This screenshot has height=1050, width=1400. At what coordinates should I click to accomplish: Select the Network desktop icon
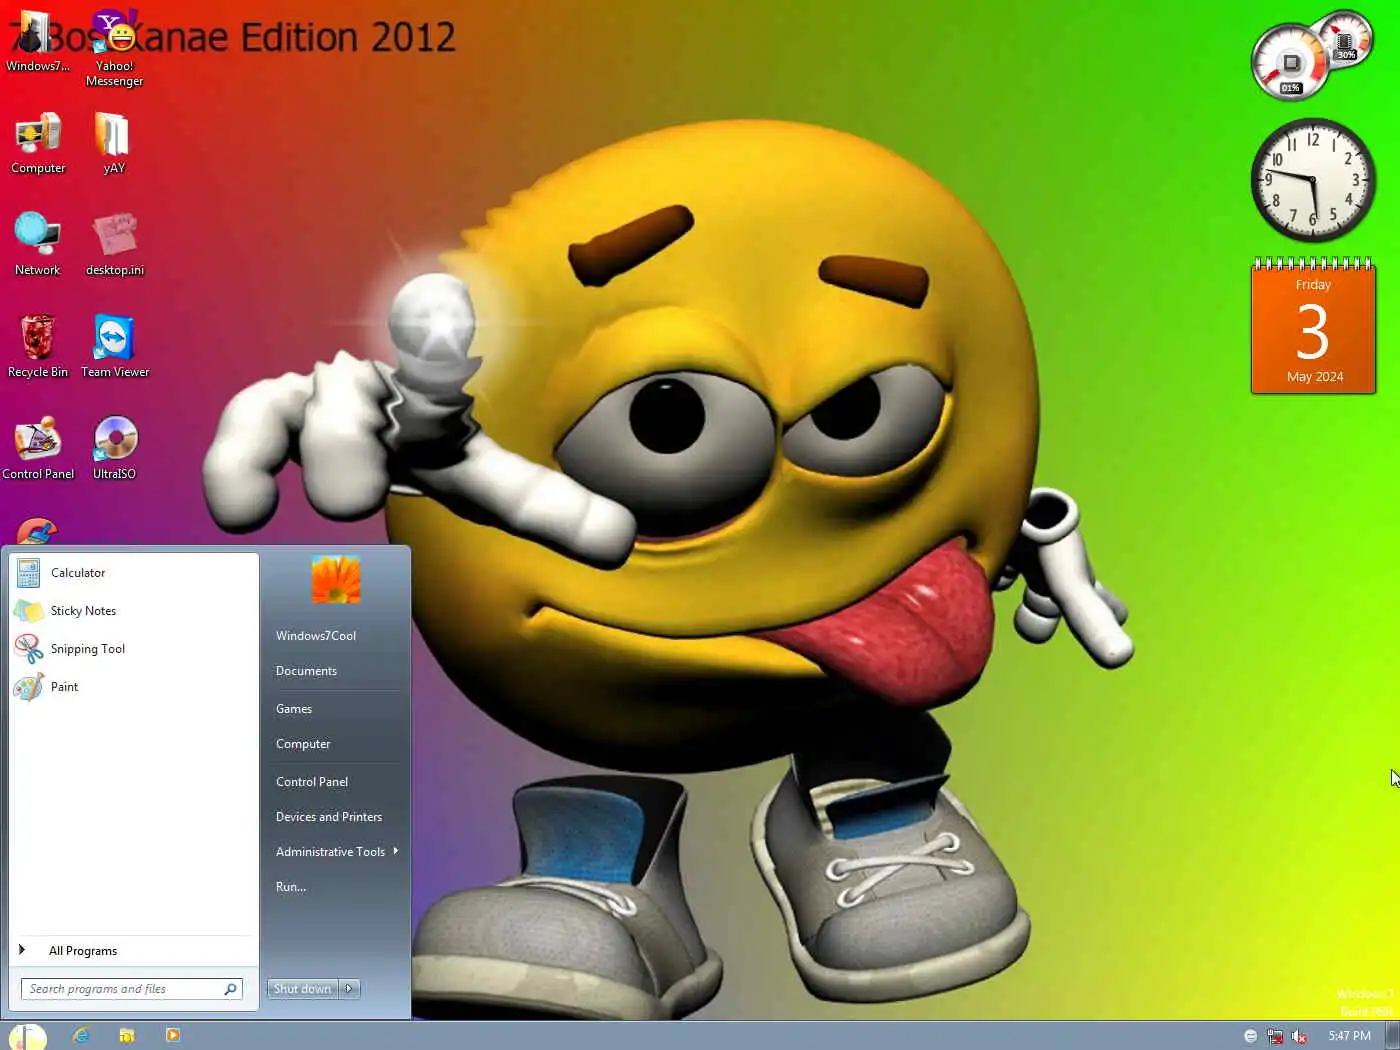point(38,244)
